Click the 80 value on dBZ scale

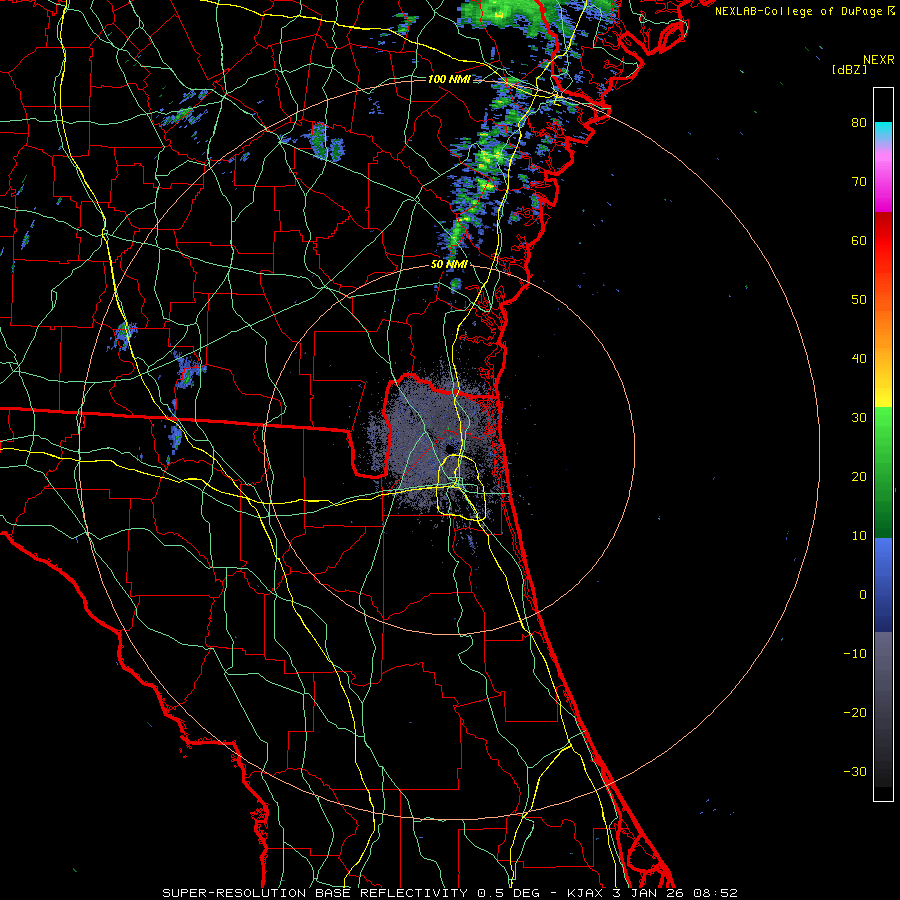[859, 123]
